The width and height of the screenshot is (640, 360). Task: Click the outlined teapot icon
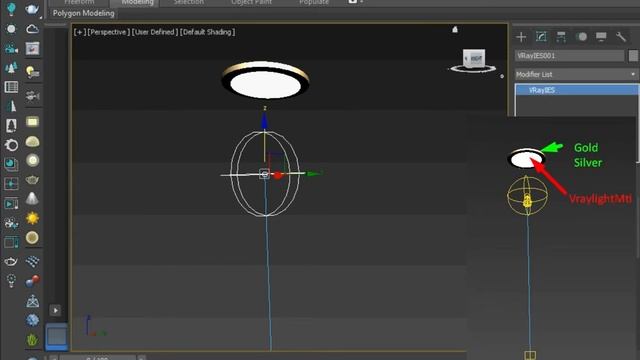(11, 261)
